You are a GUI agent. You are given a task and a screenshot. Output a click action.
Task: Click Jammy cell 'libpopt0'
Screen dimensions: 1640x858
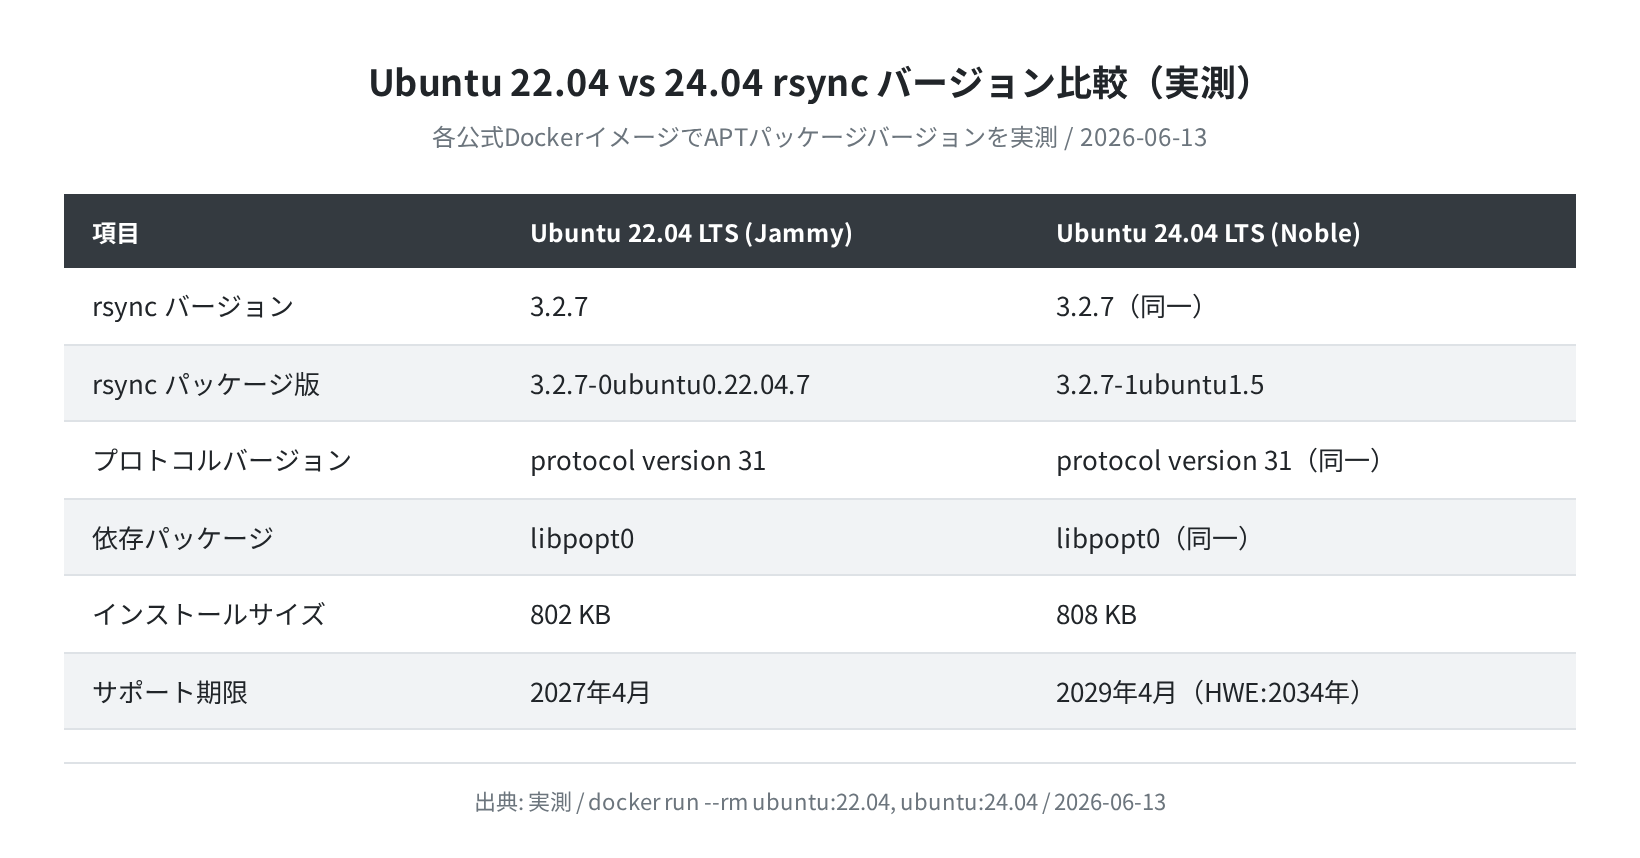[582, 538]
